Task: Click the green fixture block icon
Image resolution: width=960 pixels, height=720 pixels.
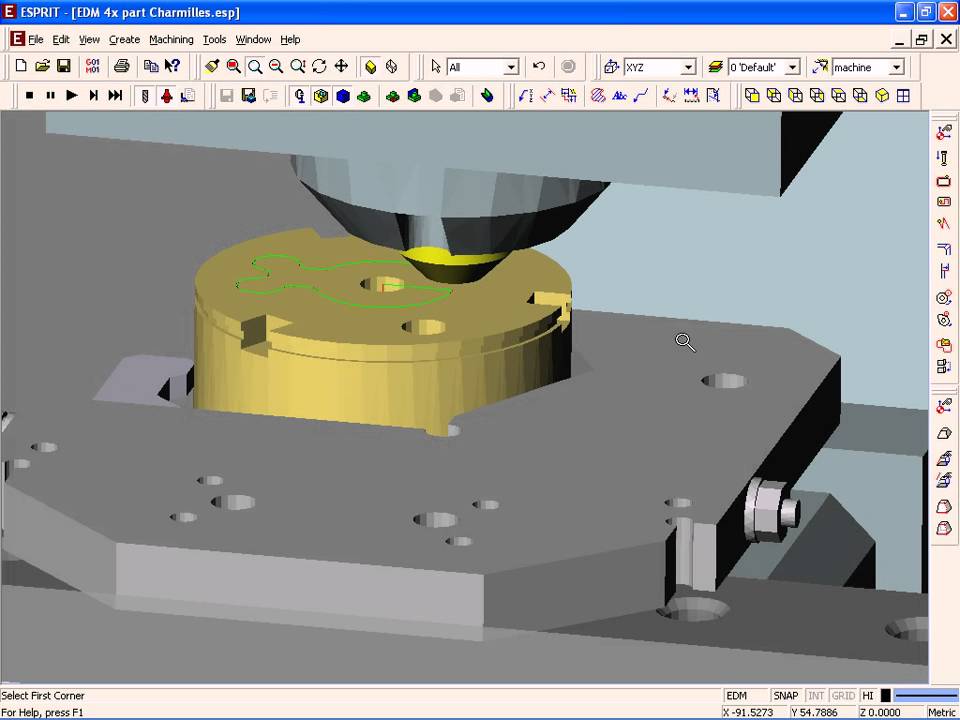Action: coord(364,96)
